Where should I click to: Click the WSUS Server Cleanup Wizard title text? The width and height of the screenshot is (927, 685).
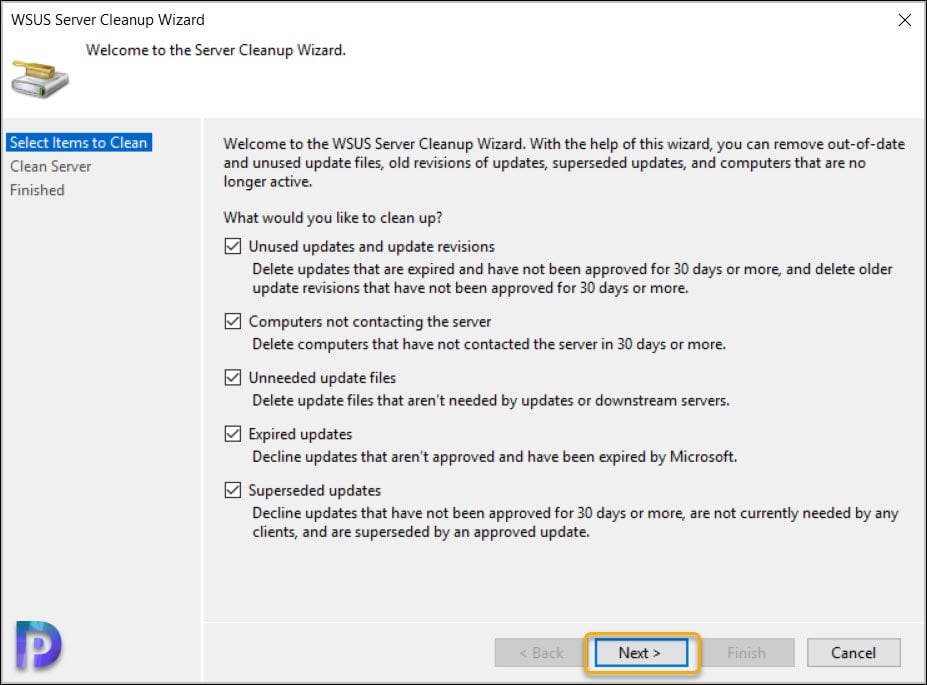(x=108, y=20)
